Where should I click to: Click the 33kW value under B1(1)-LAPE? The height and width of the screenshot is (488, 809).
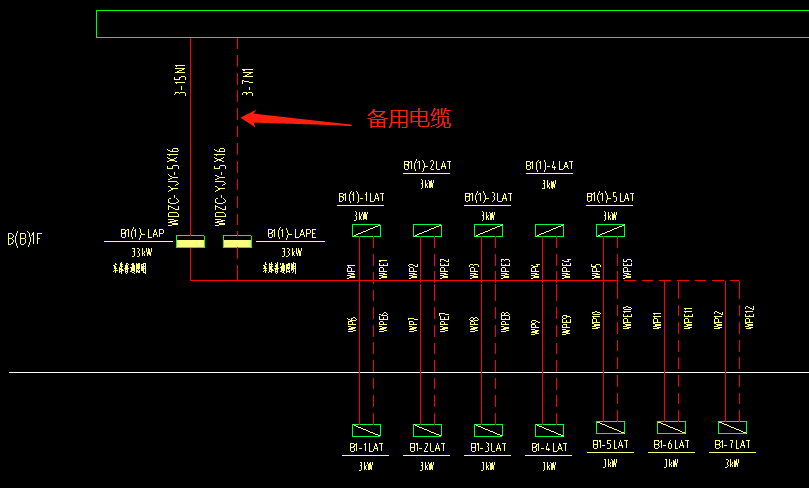292,253
